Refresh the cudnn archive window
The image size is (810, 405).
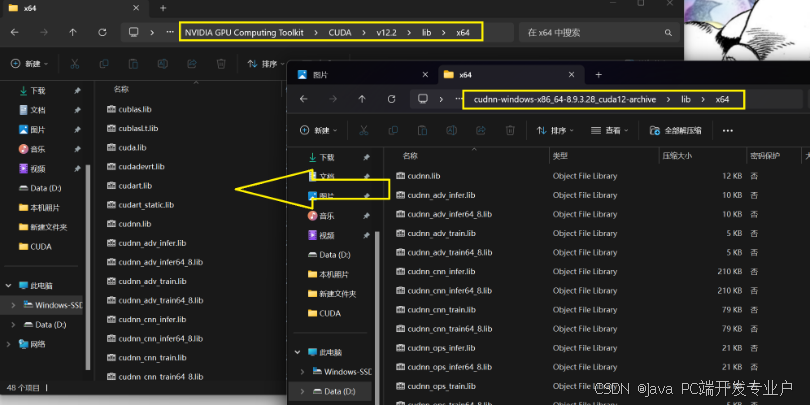392,99
